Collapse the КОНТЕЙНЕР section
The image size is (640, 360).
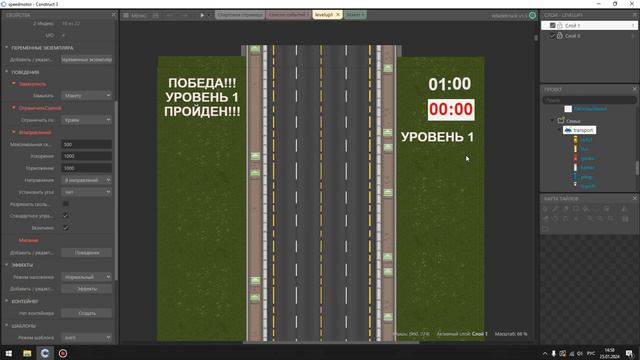click(7, 301)
